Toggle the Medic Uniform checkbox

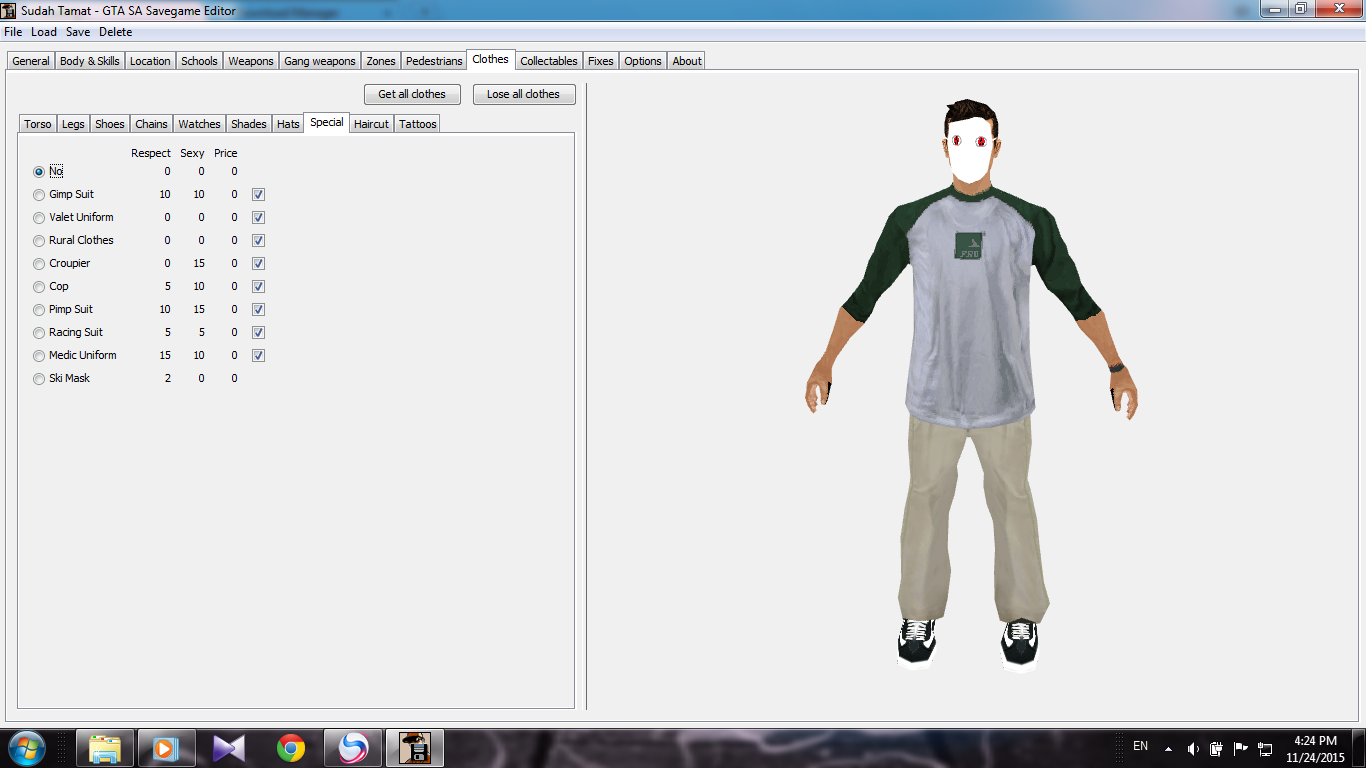click(258, 356)
